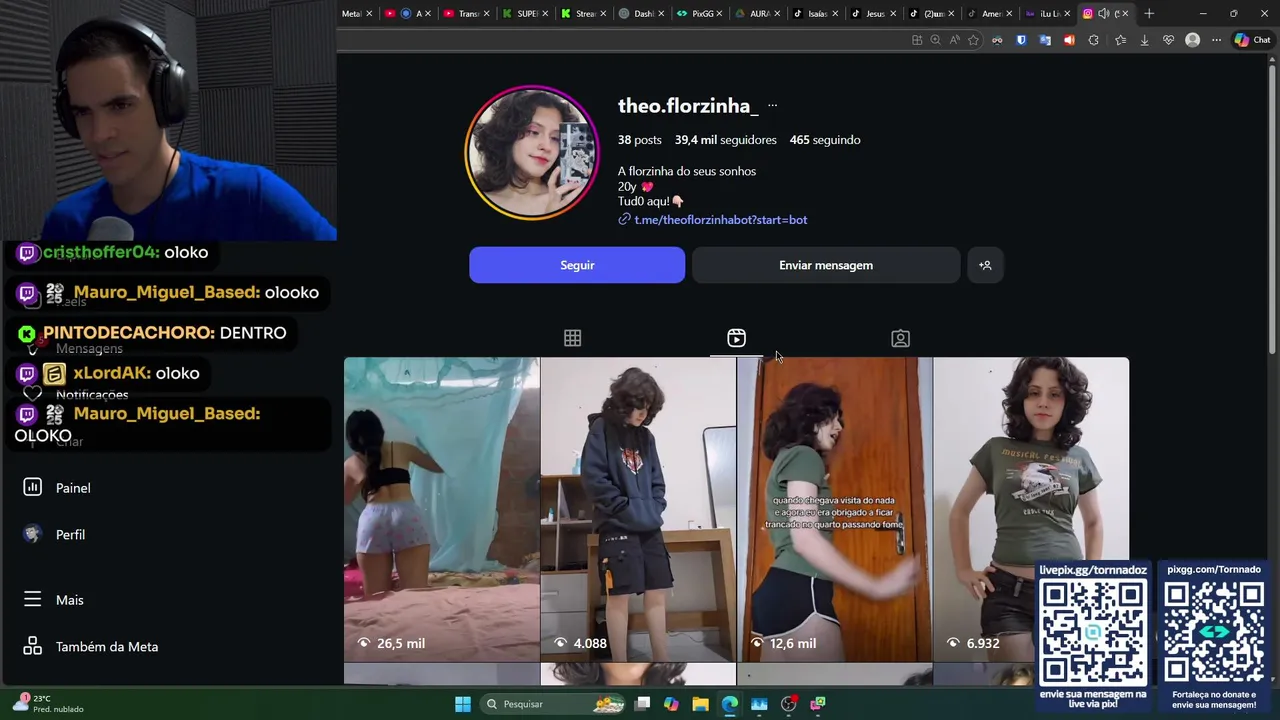The width and height of the screenshot is (1280, 720).
Task: Open the Mais hamburger menu
Action: [x=54, y=600]
